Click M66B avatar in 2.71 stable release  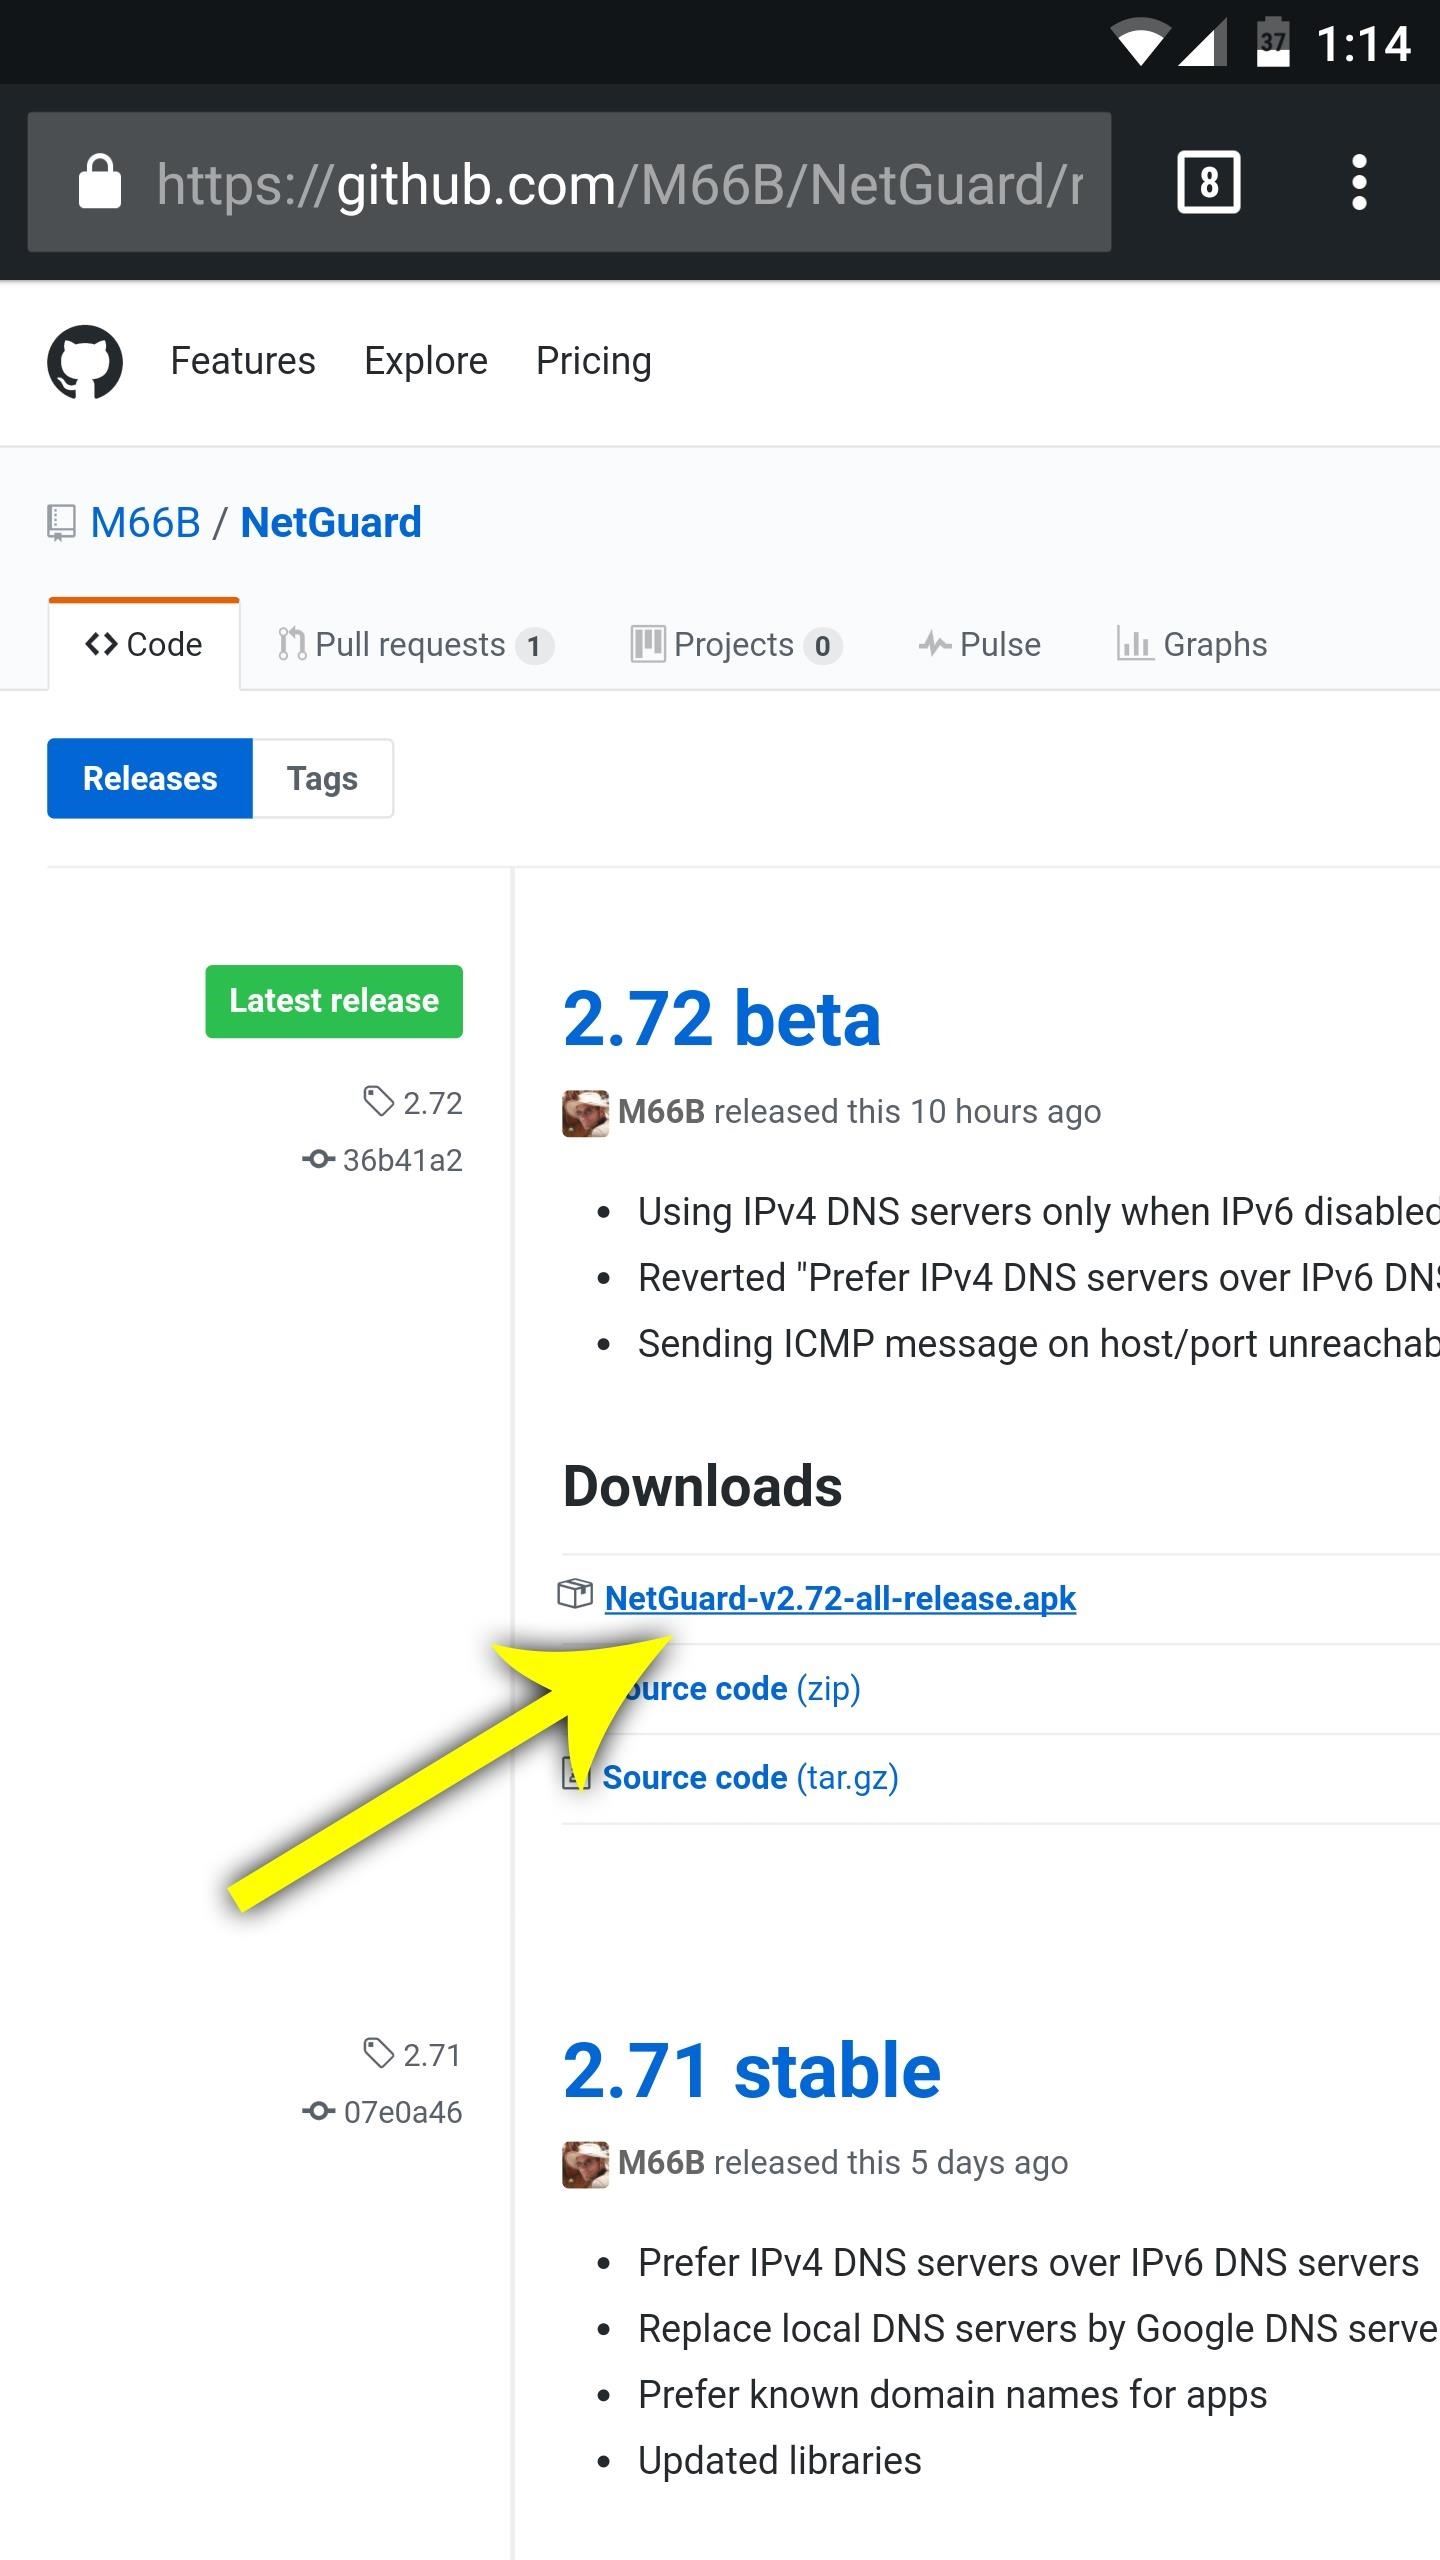pos(585,2164)
